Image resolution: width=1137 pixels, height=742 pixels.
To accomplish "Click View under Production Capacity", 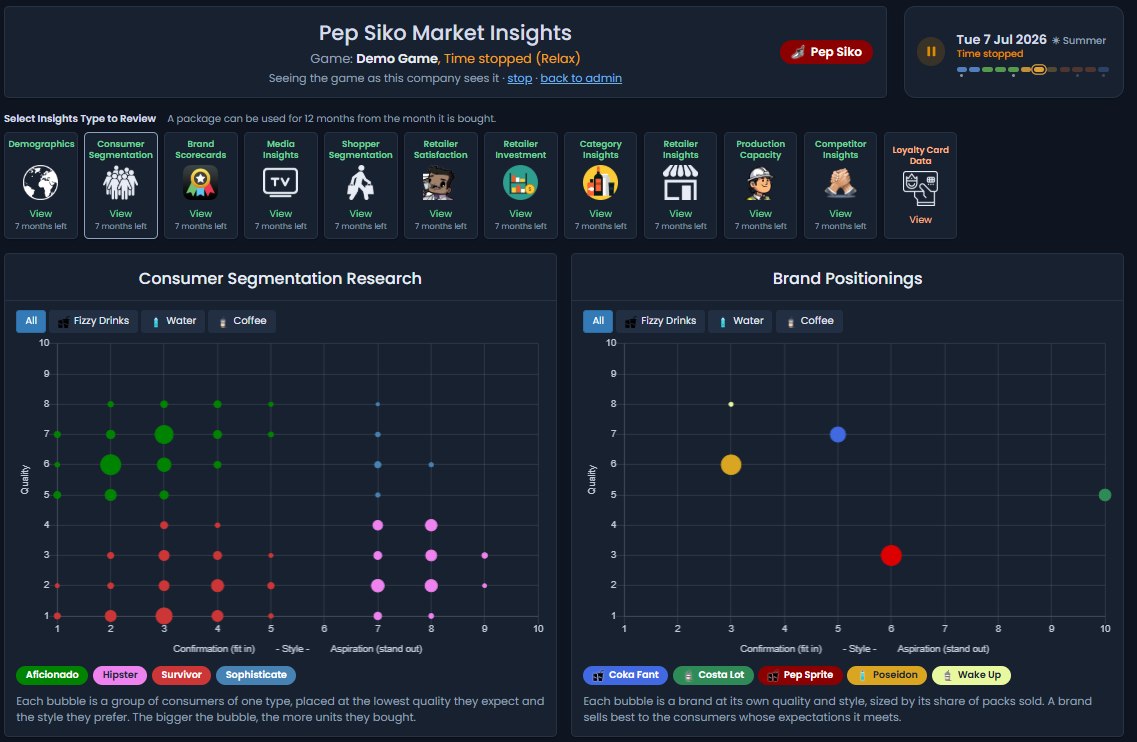I will click(760, 214).
